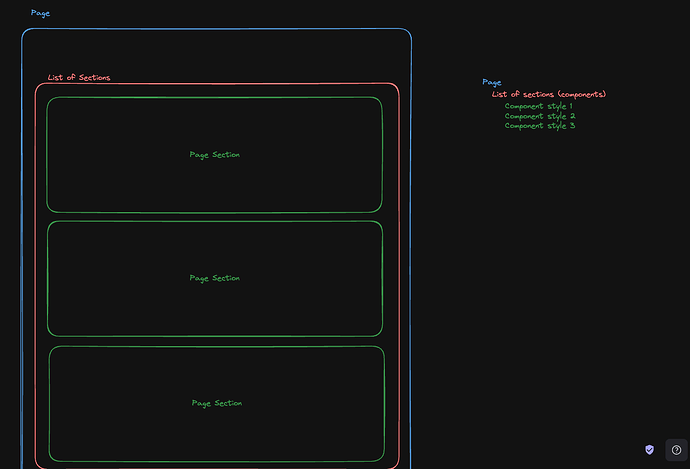690x469 pixels.
Task: Click the top edge of the first green rectangle
Action: 215,97
